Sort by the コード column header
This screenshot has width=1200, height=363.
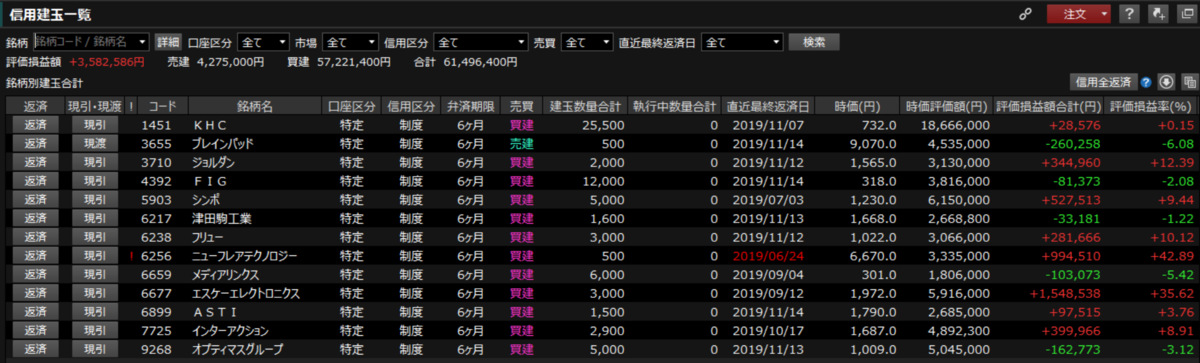point(162,106)
